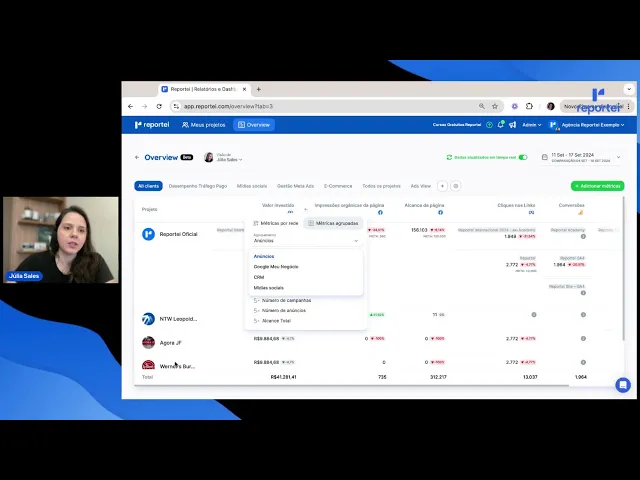Go back with the browser back arrow
The height and width of the screenshot is (480, 640).
131,107
